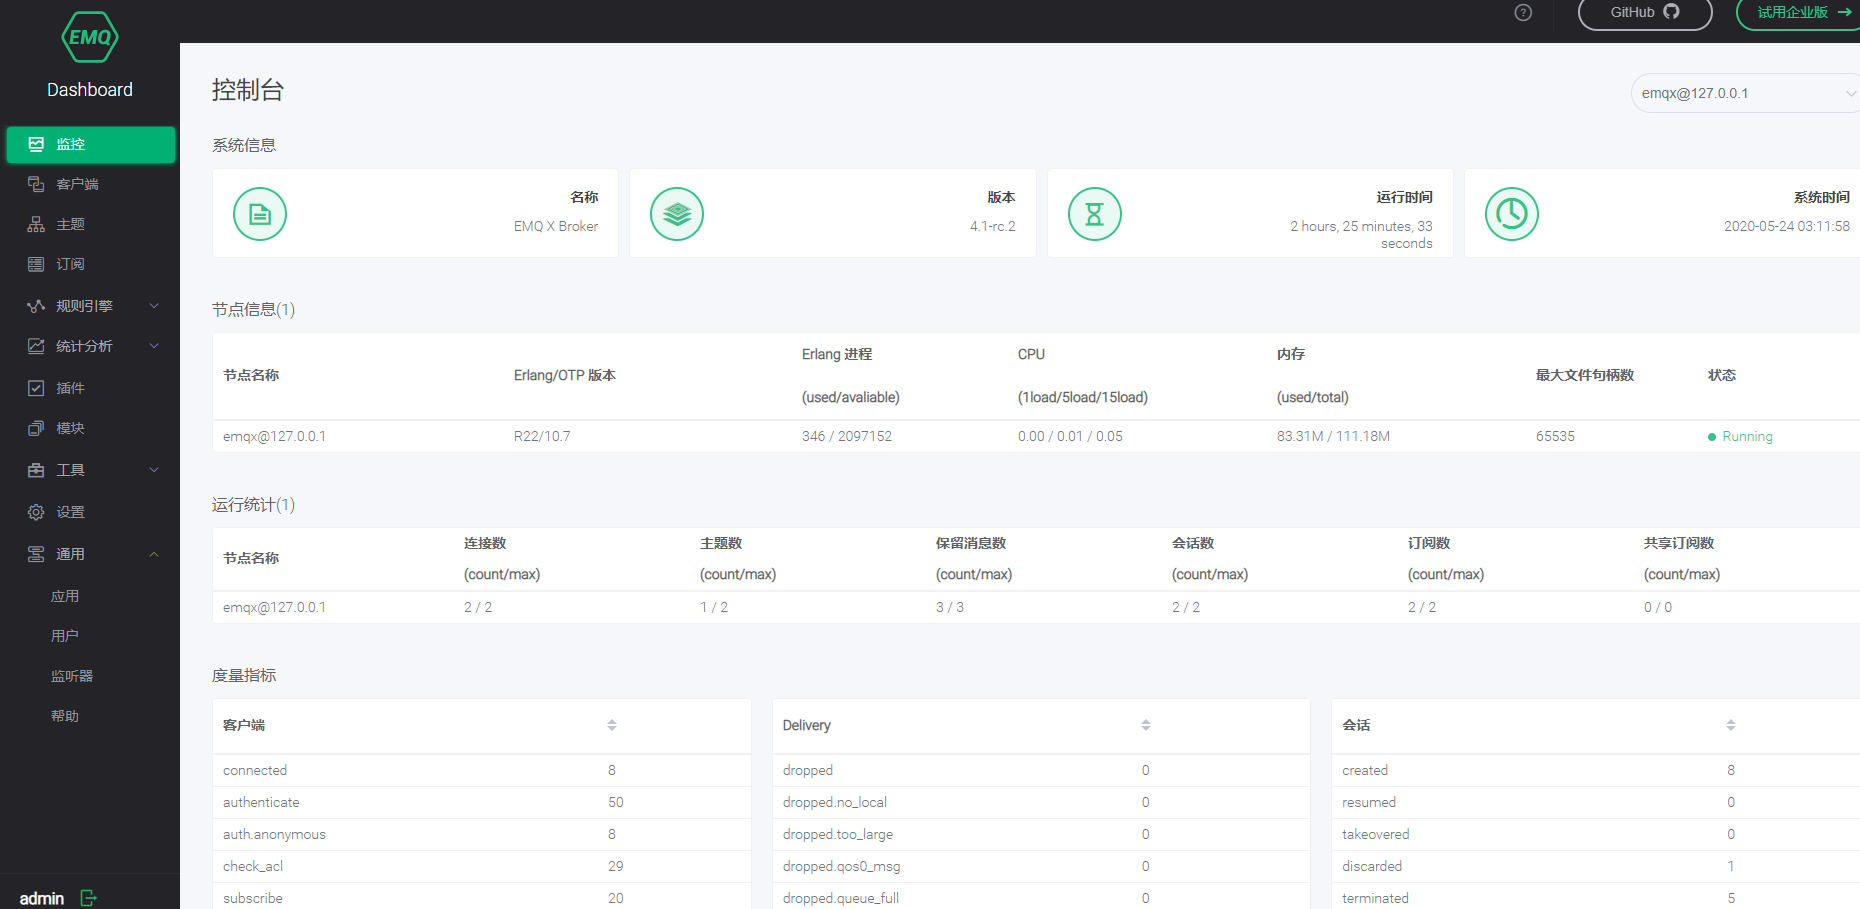The image size is (1860, 909).
Task: Click the clock icon in the 系统时间 card
Action: [x=1512, y=214]
